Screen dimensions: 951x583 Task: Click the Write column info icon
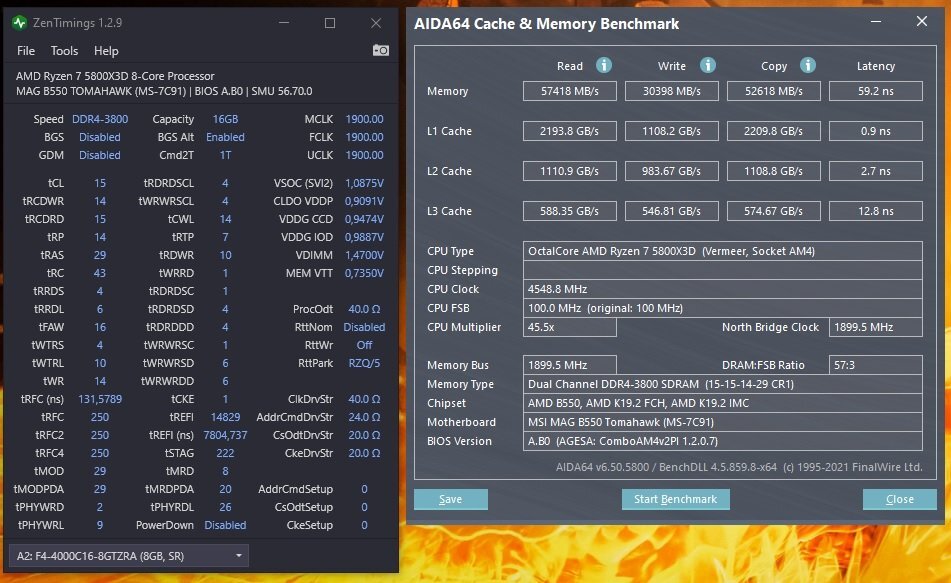pyautogui.click(x=707, y=65)
